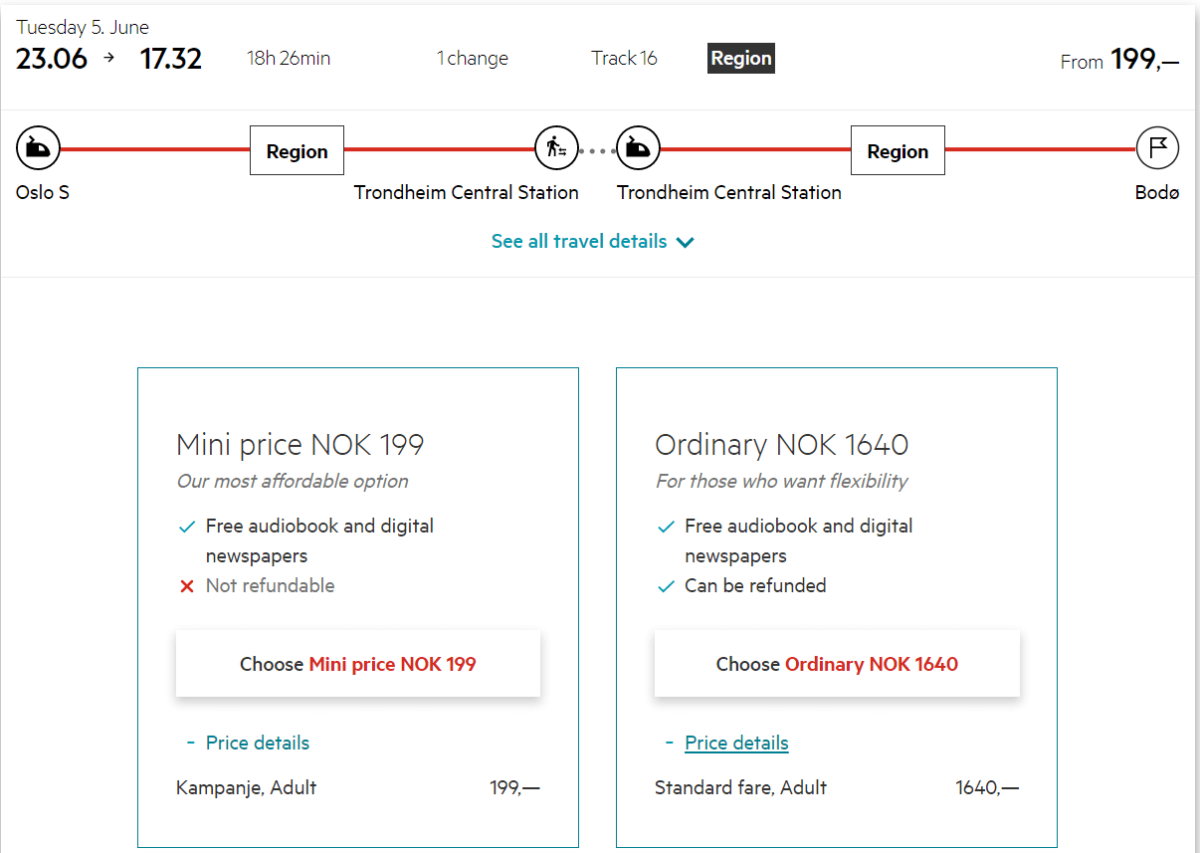
Task: Click the Region label on the leg to Bodø
Action: pos(897,151)
